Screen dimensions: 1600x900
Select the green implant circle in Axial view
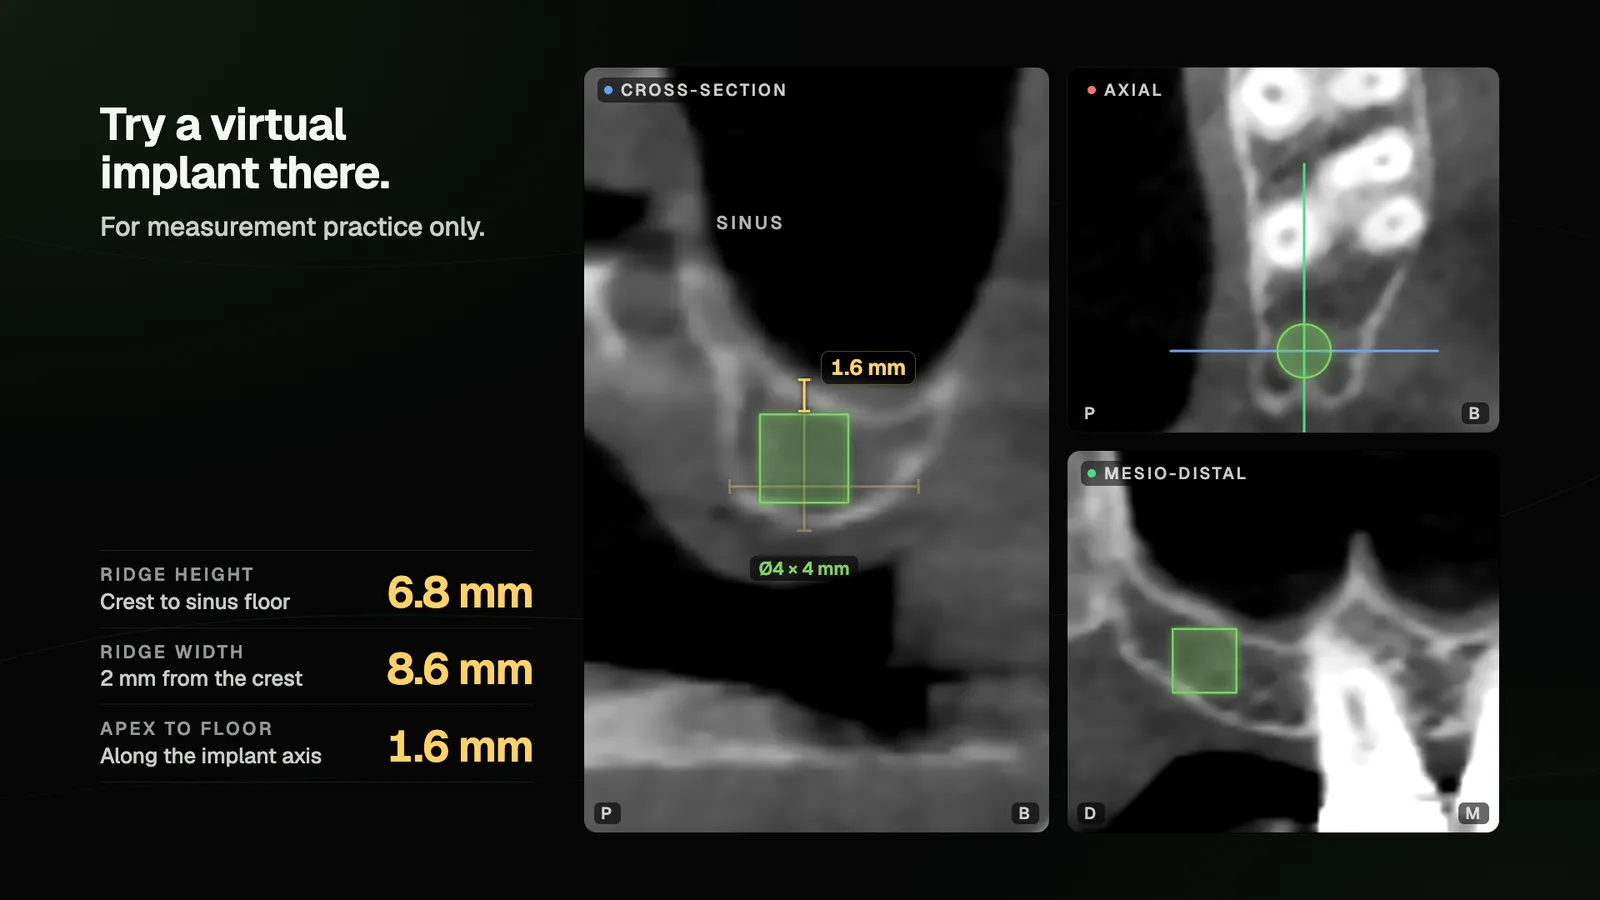1304,351
